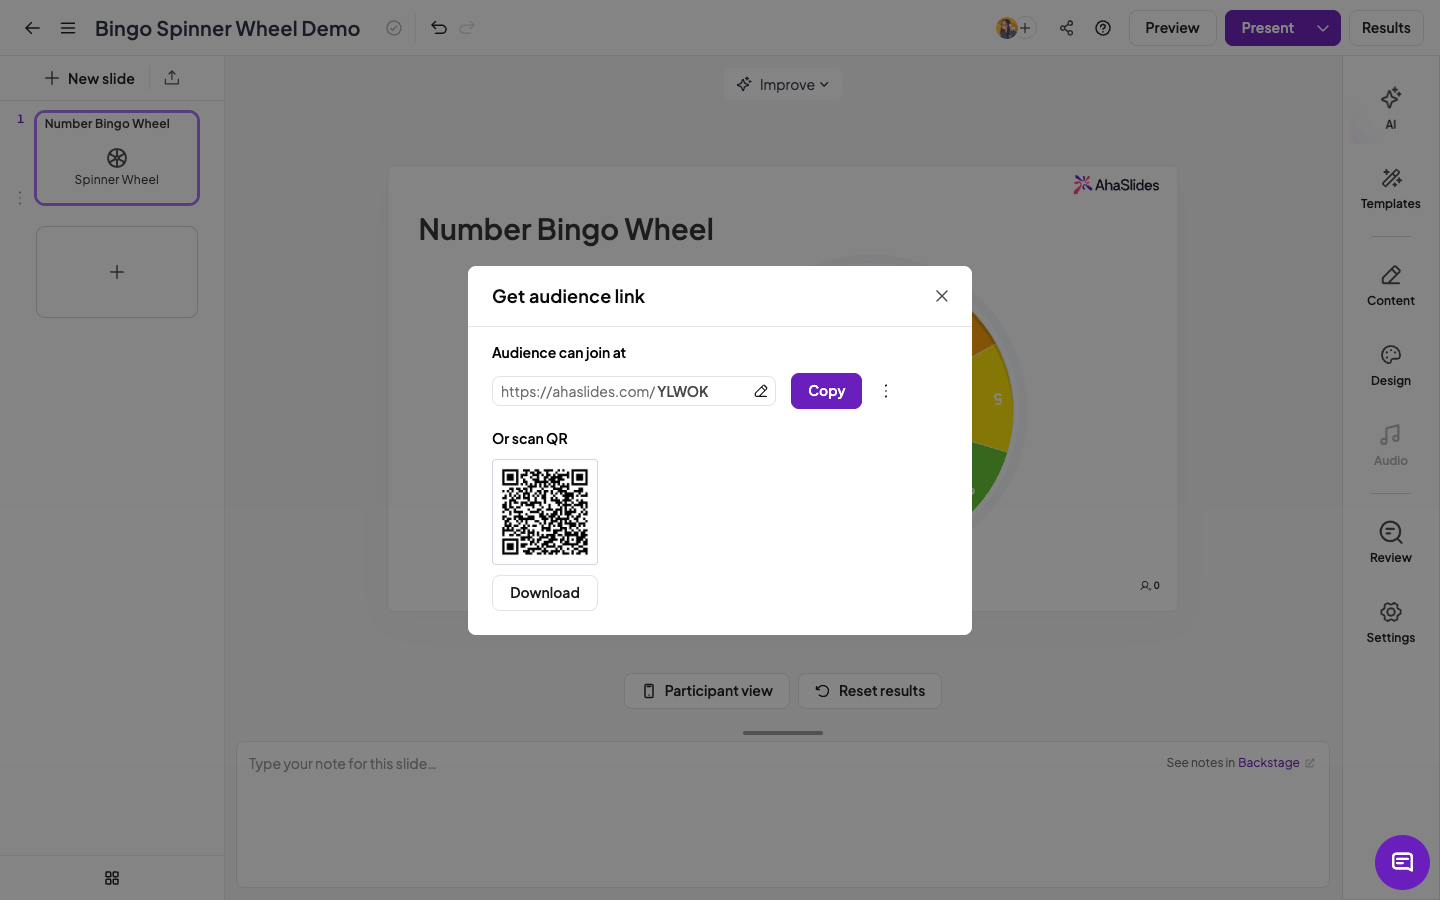1440x900 pixels.
Task: Switch to grid view at sidebar bottom
Action: coord(112,878)
